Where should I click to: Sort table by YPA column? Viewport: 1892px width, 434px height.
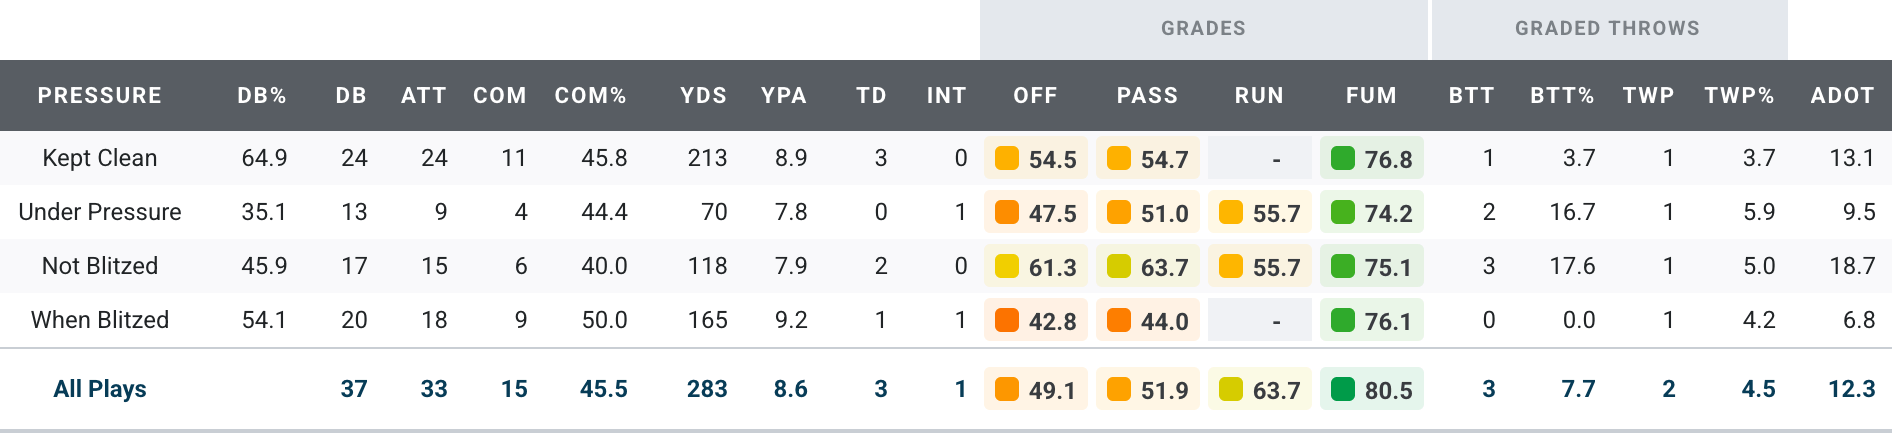pyautogui.click(x=784, y=96)
